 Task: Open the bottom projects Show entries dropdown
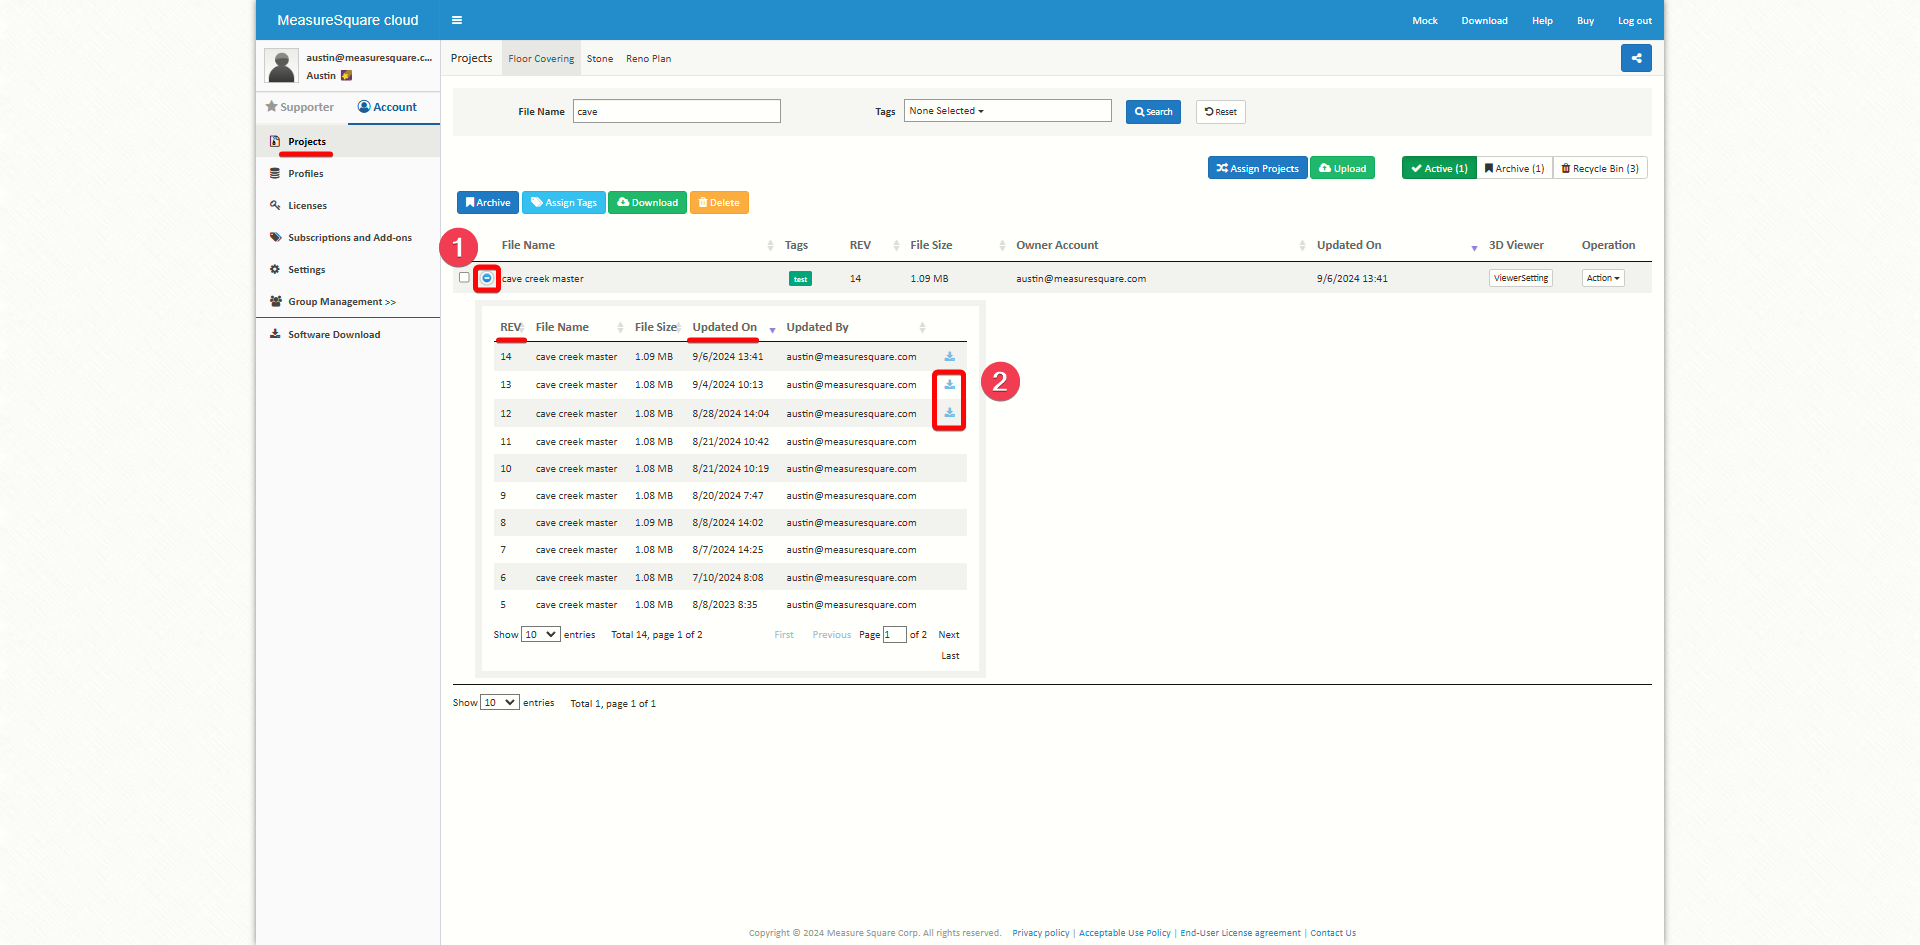pyautogui.click(x=499, y=703)
